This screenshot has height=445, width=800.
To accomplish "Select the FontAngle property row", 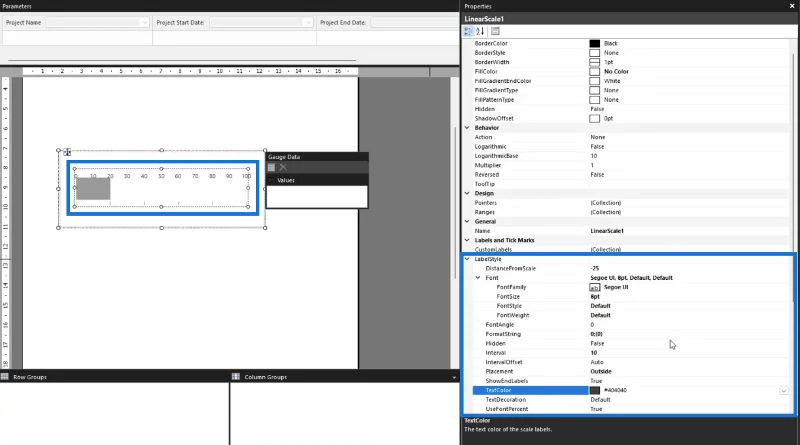I will [x=630, y=325].
